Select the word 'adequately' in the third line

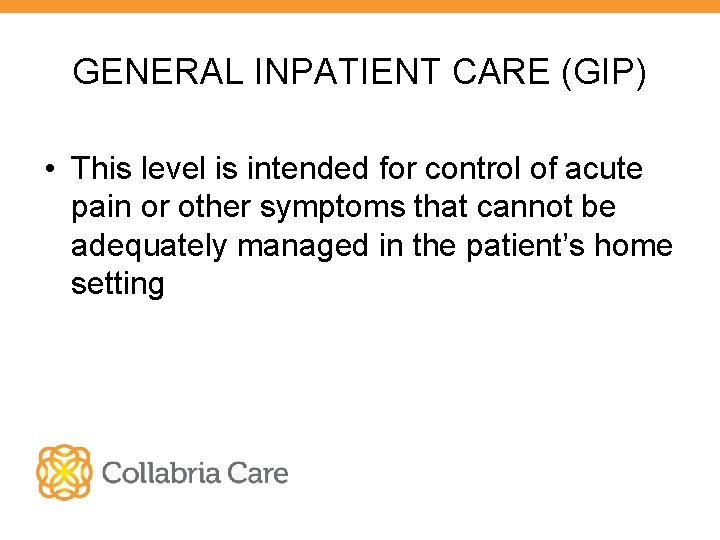(149, 247)
